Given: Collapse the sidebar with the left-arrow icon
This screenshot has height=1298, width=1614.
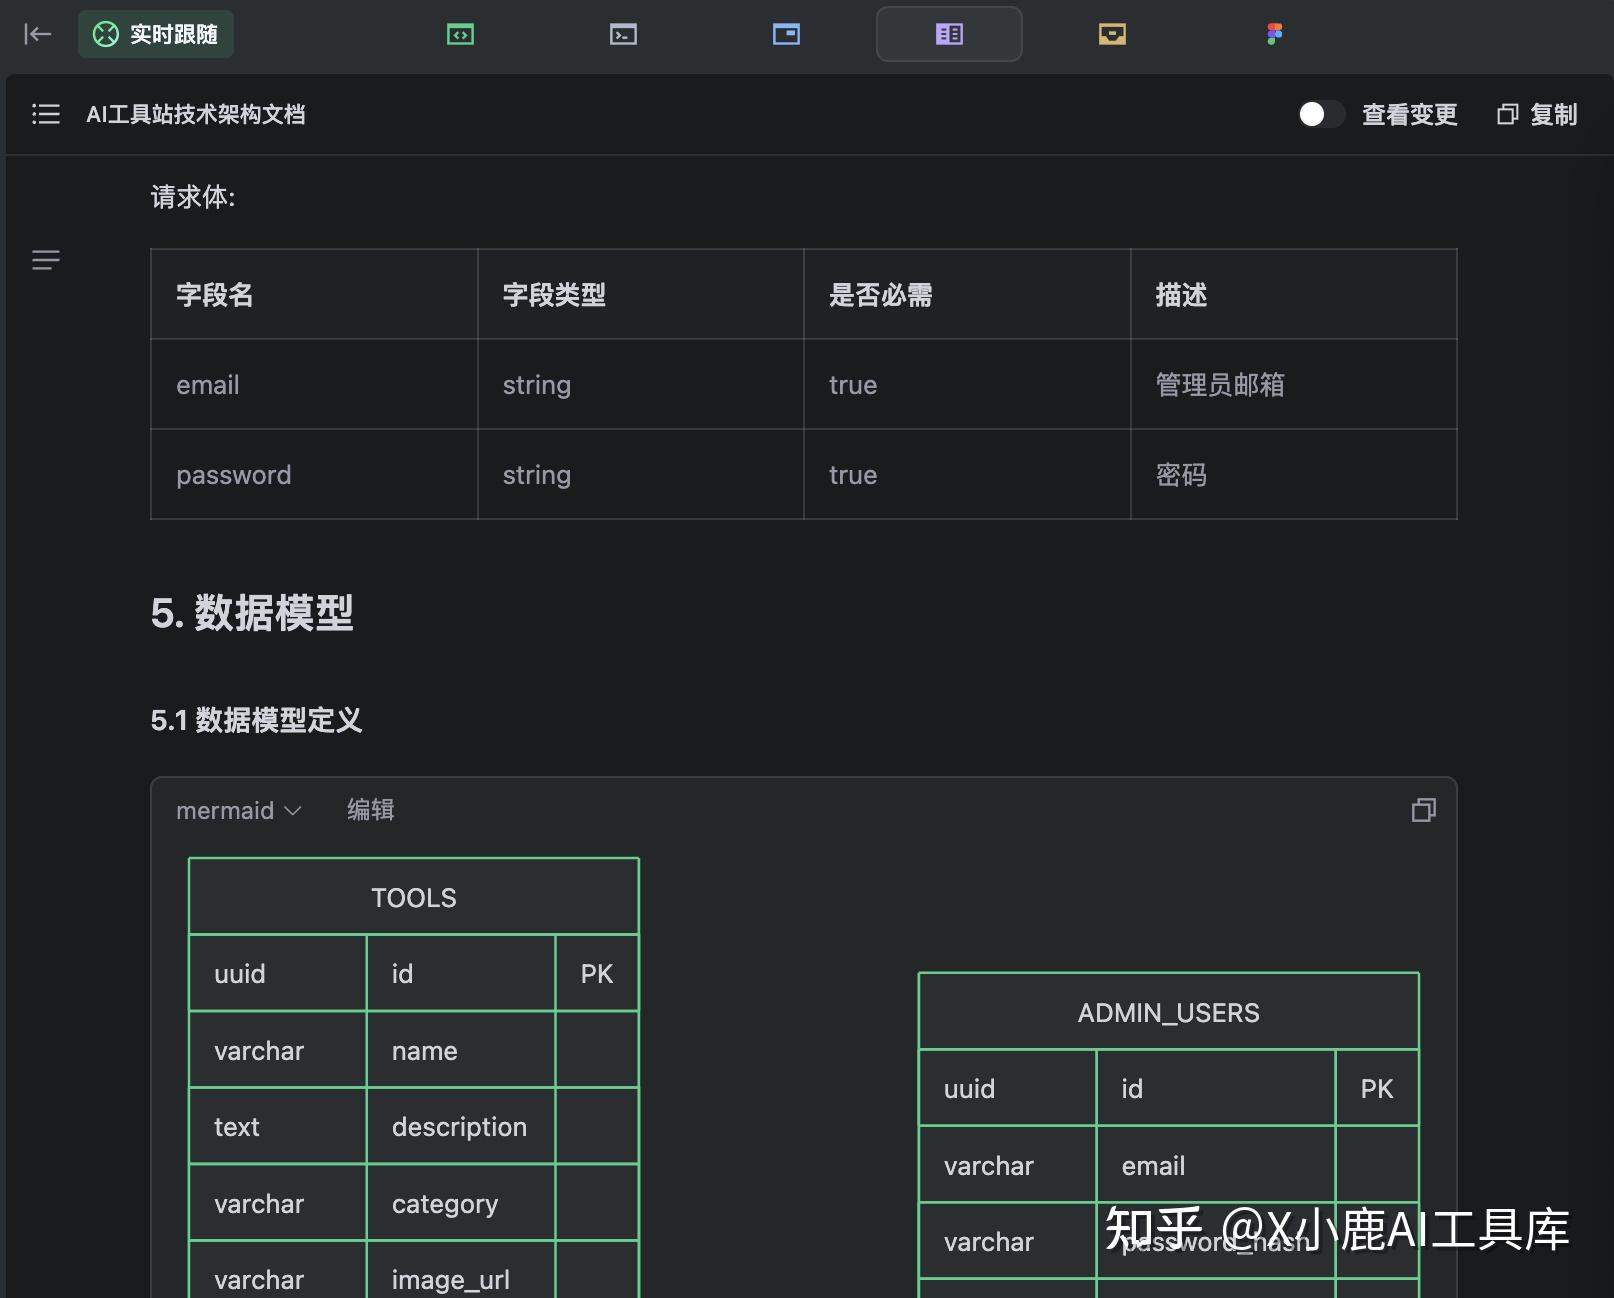Looking at the screenshot, I should [x=37, y=33].
